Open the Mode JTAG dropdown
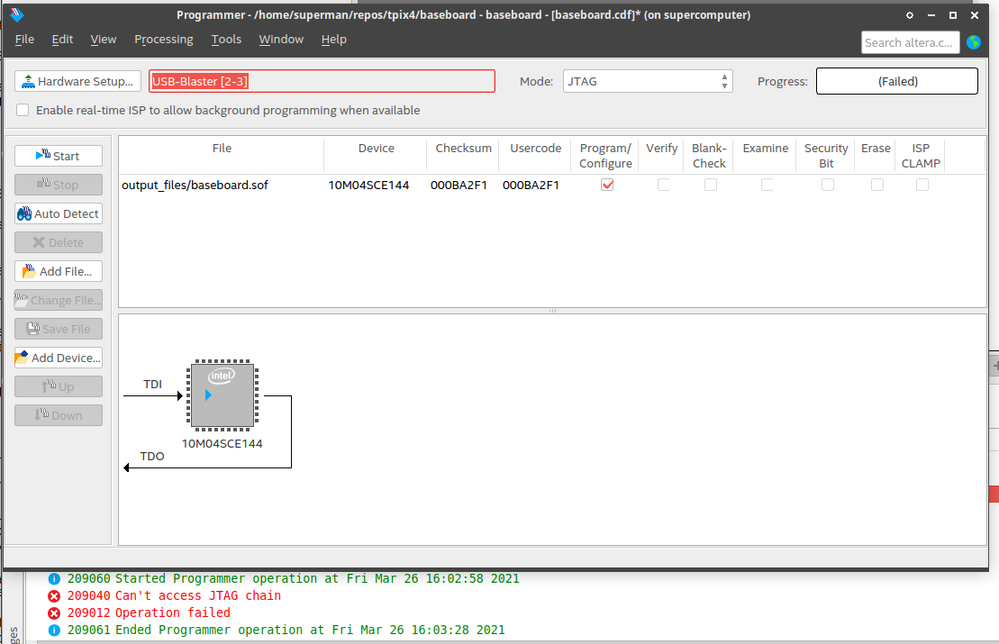 click(x=647, y=81)
